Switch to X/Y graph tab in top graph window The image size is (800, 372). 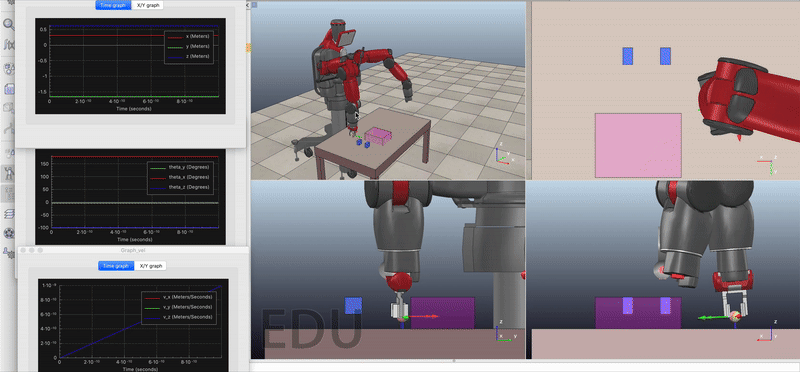pyautogui.click(x=147, y=5)
